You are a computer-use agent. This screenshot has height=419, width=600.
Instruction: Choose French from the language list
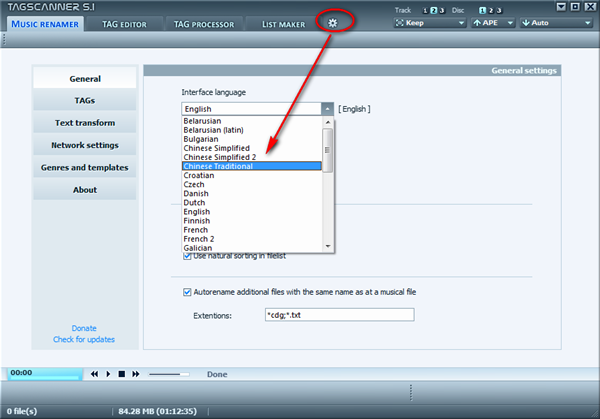pyautogui.click(x=252, y=230)
